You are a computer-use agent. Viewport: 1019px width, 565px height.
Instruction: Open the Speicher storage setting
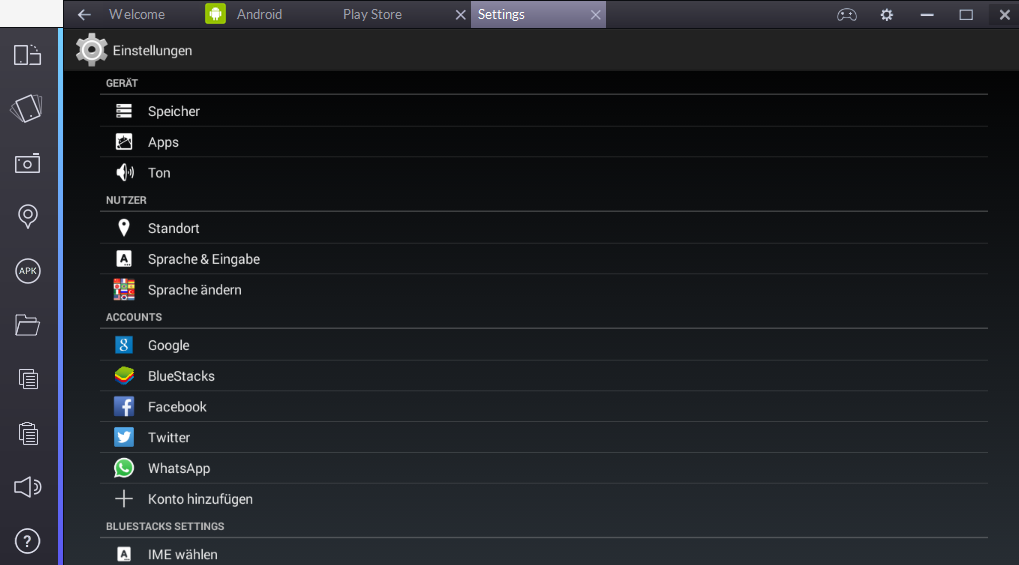pyautogui.click(x=544, y=111)
